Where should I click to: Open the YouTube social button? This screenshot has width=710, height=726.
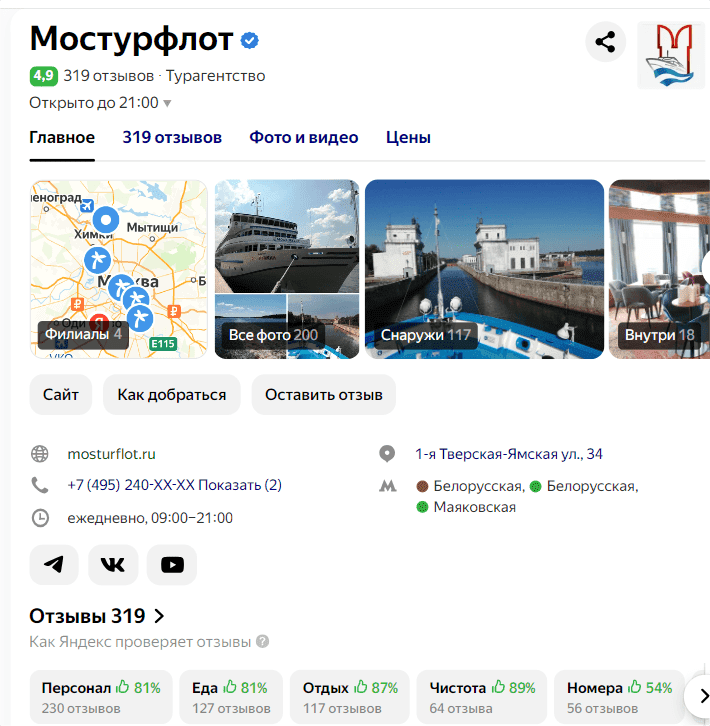[172, 565]
